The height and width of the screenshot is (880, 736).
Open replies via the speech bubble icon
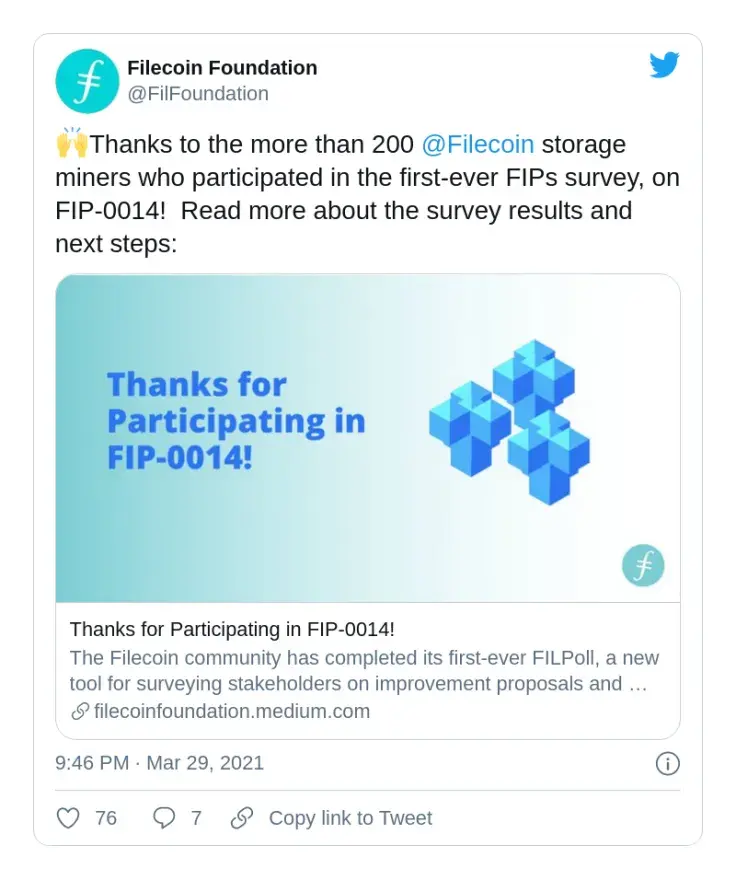(x=164, y=818)
